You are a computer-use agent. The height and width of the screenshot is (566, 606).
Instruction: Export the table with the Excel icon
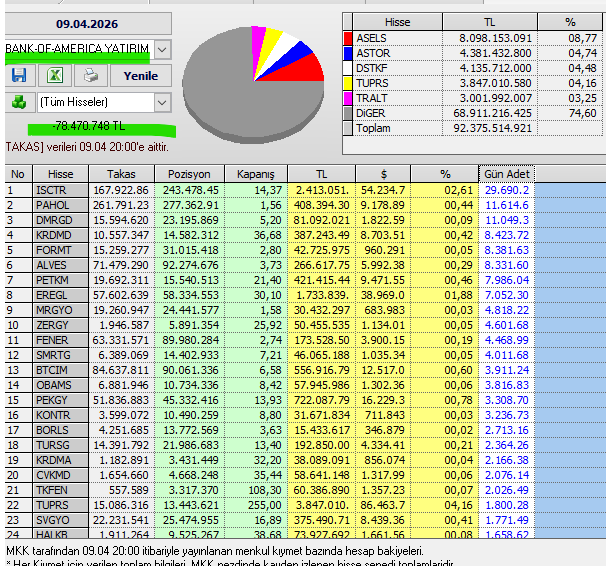(x=54, y=75)
